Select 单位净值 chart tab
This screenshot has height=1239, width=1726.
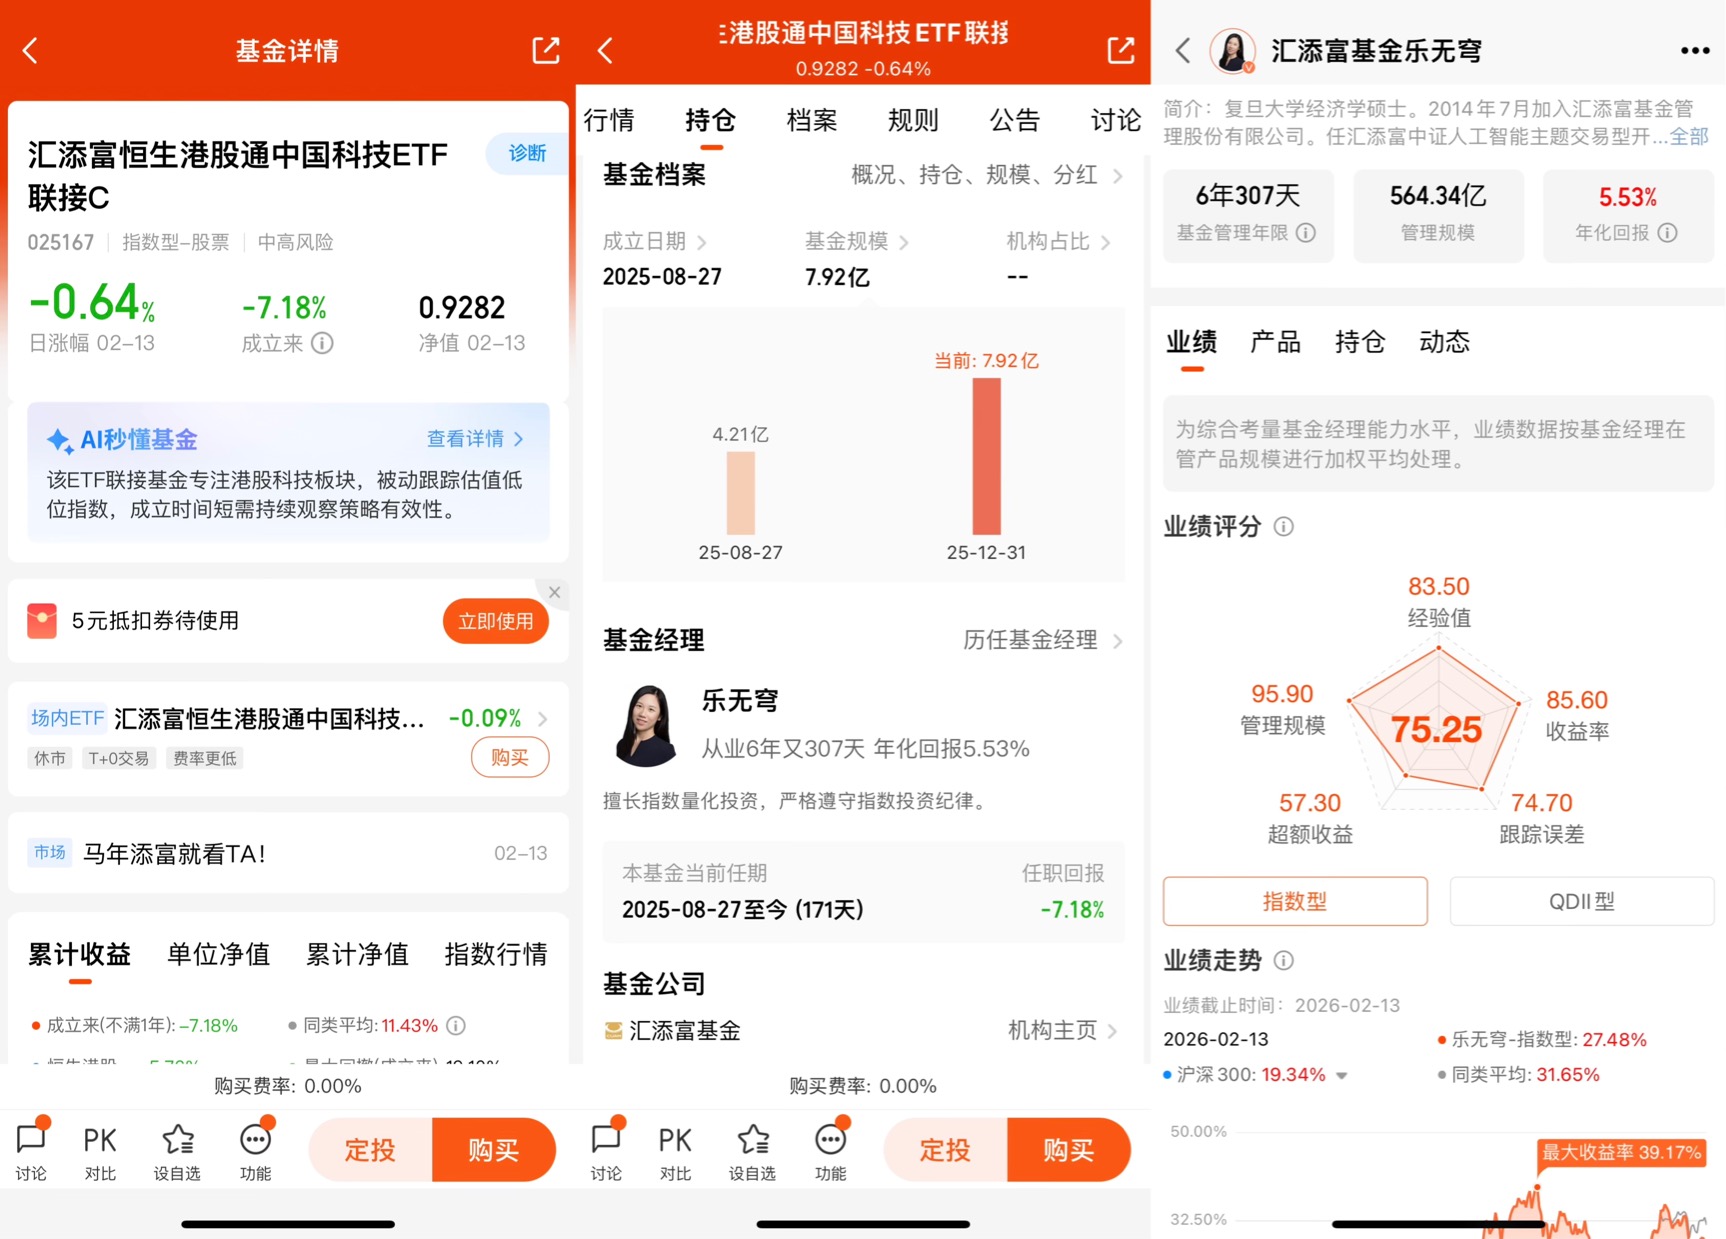[x=218, y=955]
